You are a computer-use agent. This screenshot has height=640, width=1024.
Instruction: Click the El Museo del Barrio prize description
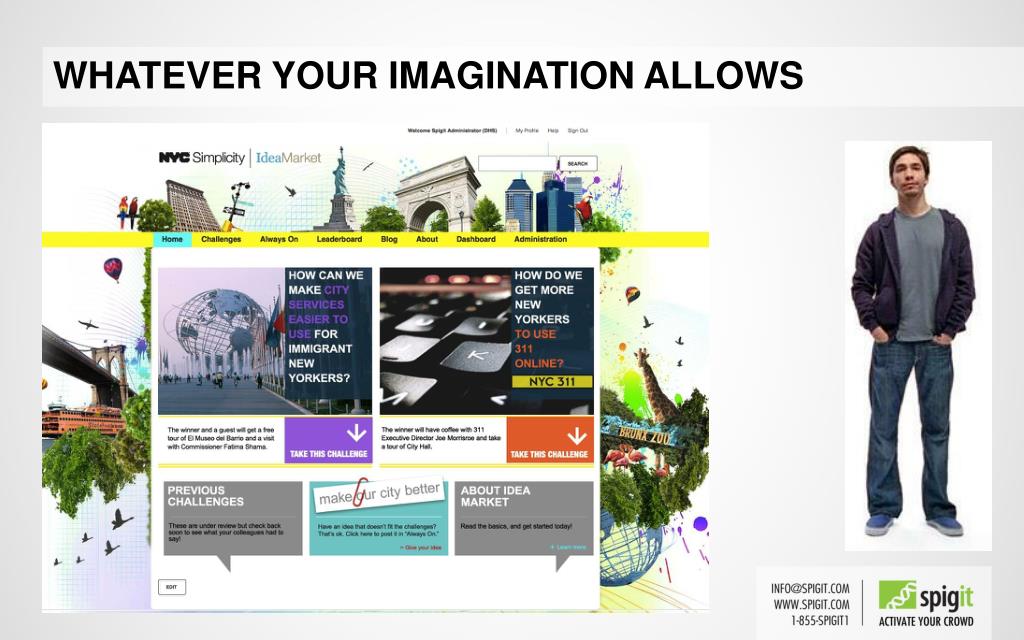(x=221, y=438)
